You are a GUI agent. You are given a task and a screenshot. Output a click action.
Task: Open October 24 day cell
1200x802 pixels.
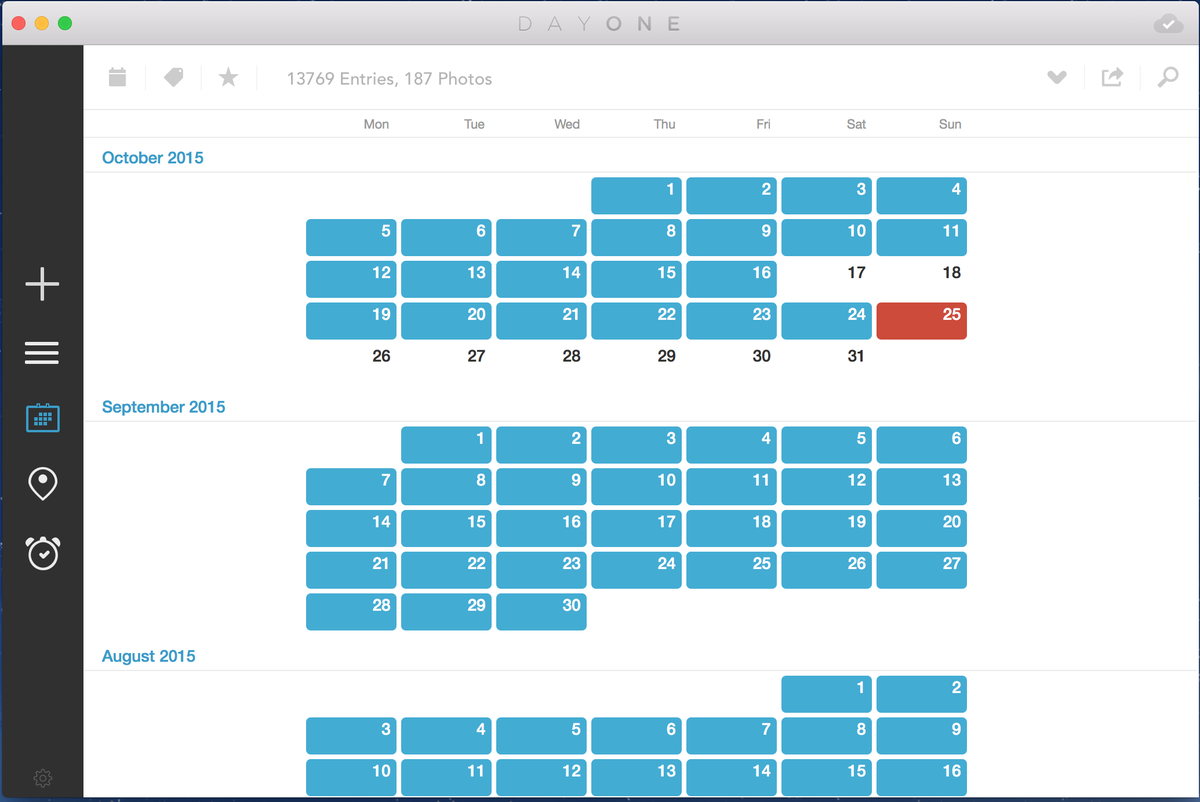tap(827, 321)
